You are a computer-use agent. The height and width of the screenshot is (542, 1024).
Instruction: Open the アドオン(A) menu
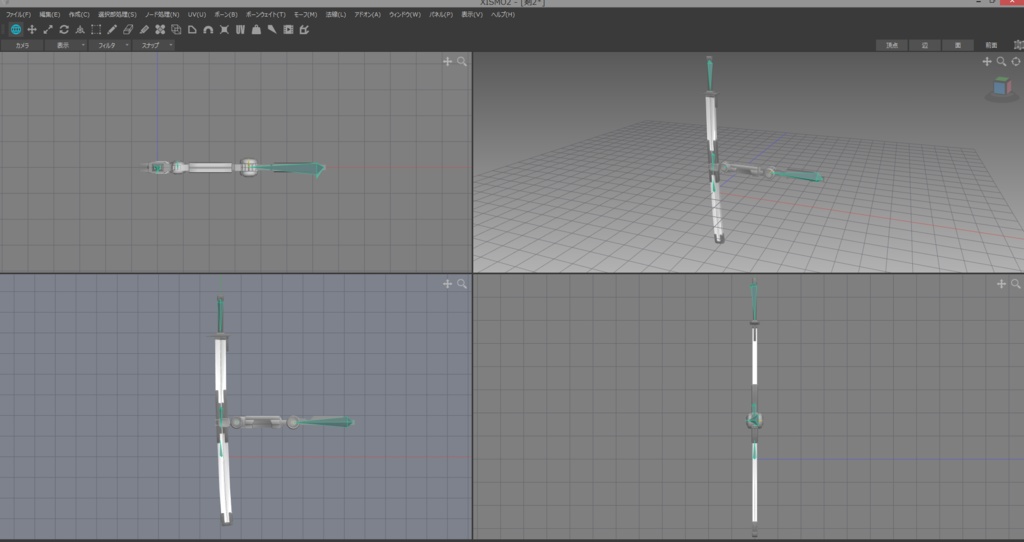(368, 14)
